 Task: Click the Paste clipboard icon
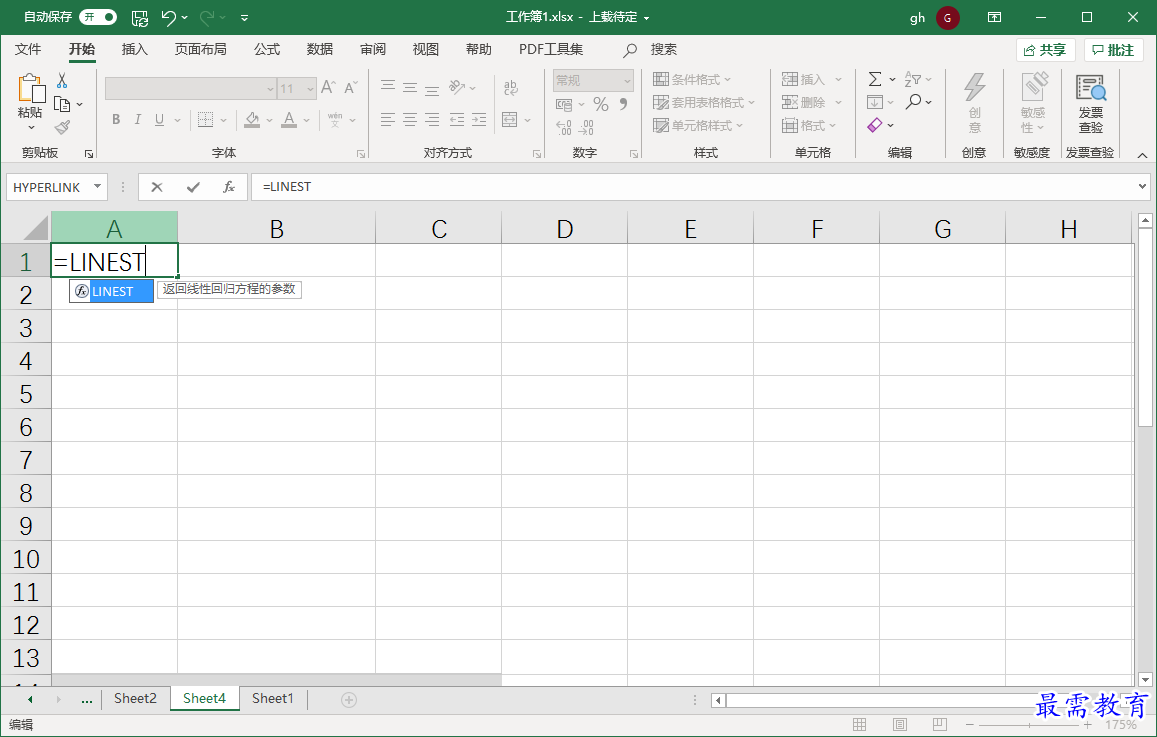[x=31, y=89]
